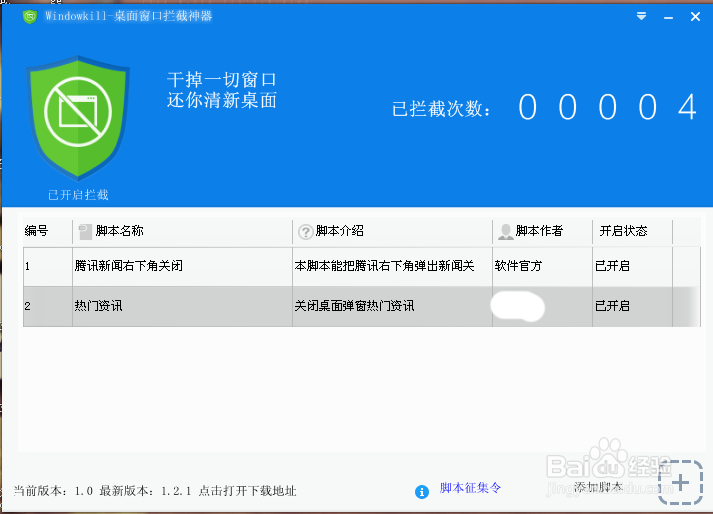713x514 pixels.
Task: Click the blue info icon beside 脚本征集令
Action: click(422, 492)
